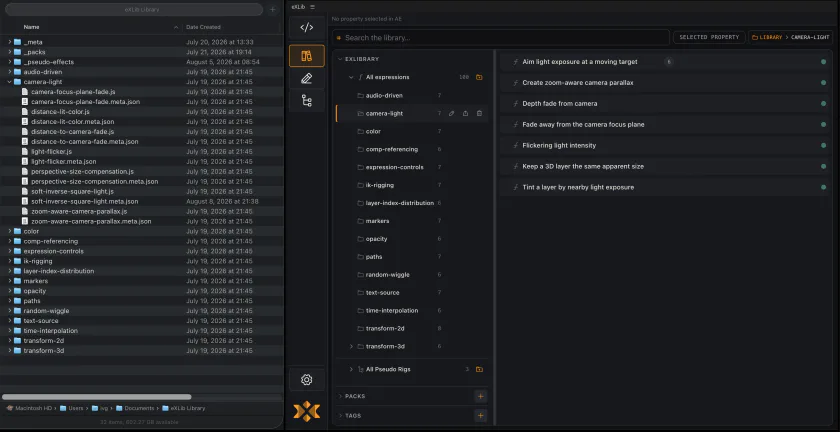
Task: Open the eXLib panel hamburger menu
Action: [x=312, y=7]
